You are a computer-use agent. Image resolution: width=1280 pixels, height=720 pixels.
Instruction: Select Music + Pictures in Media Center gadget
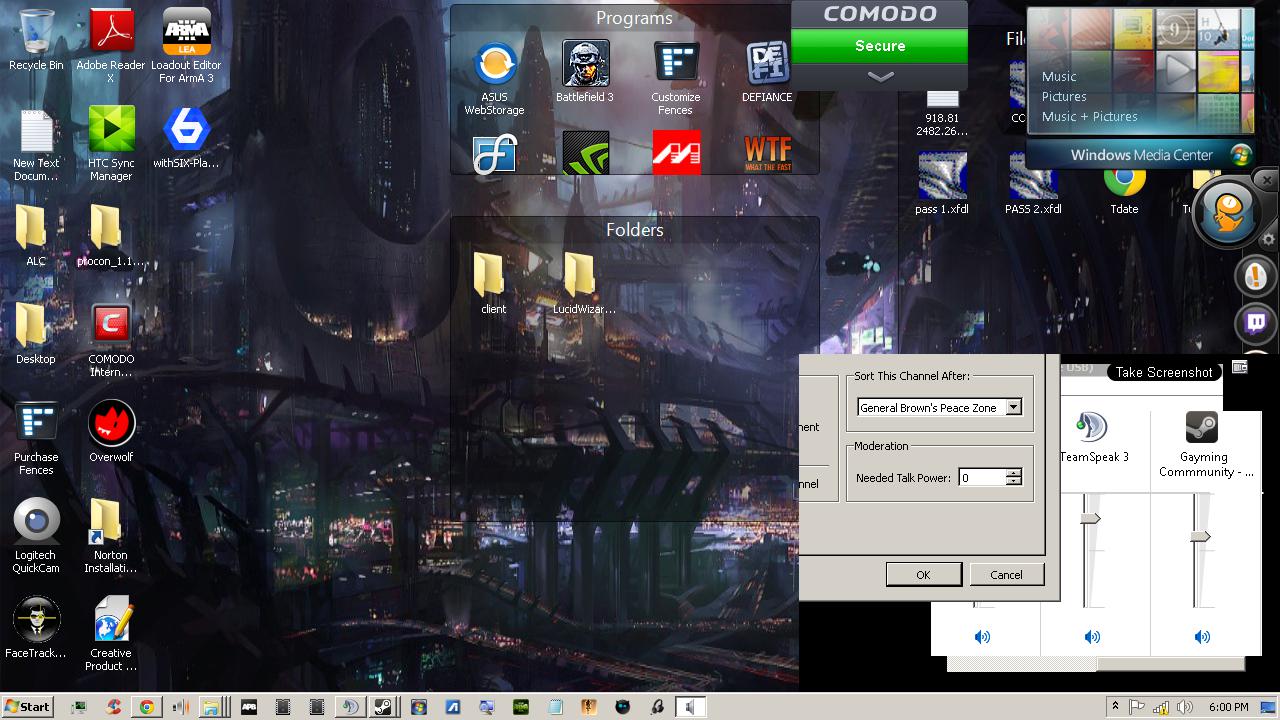1090,116
